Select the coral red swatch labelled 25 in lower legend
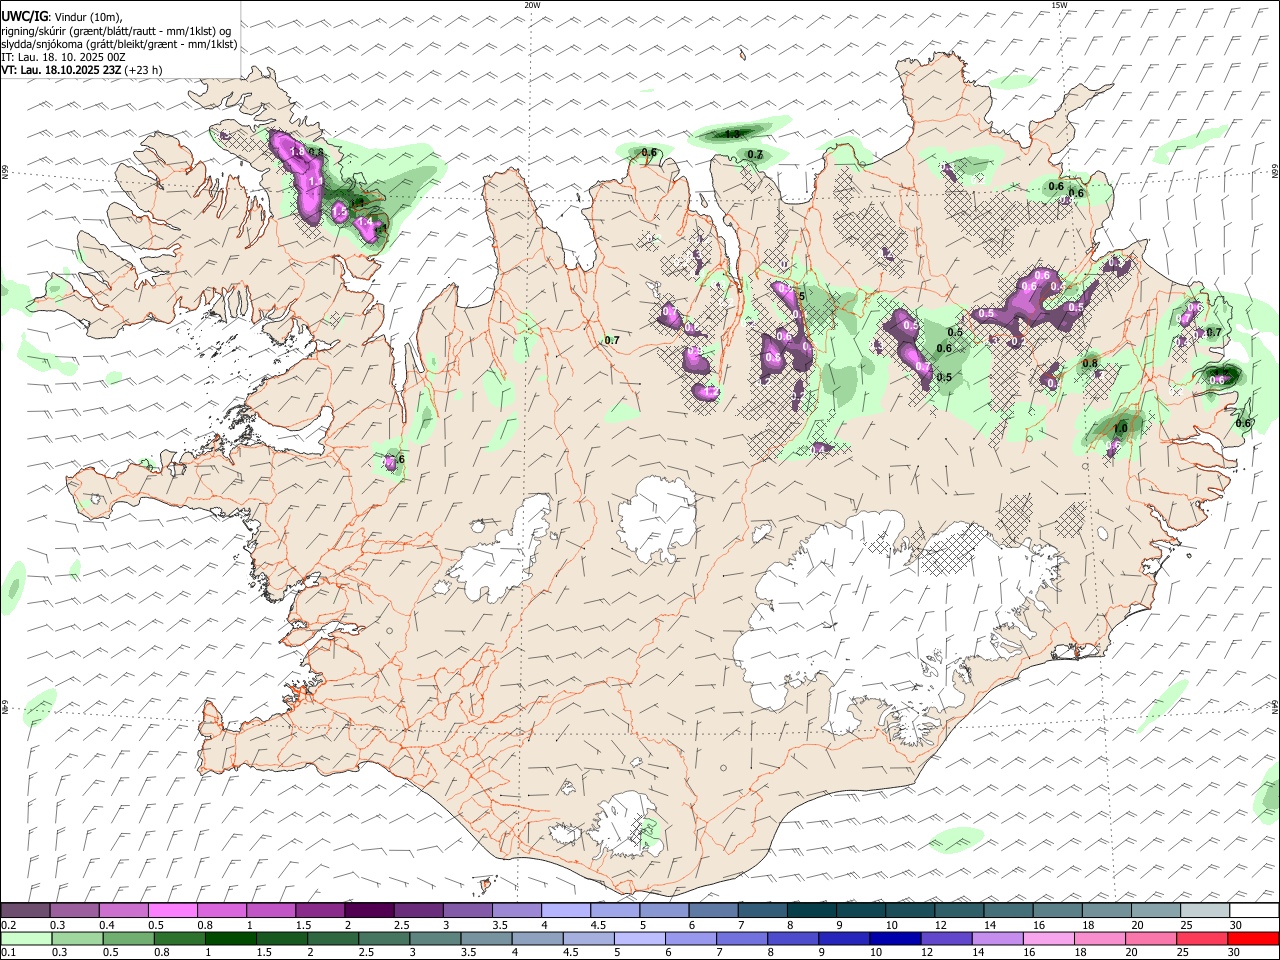 (1200, 939)
